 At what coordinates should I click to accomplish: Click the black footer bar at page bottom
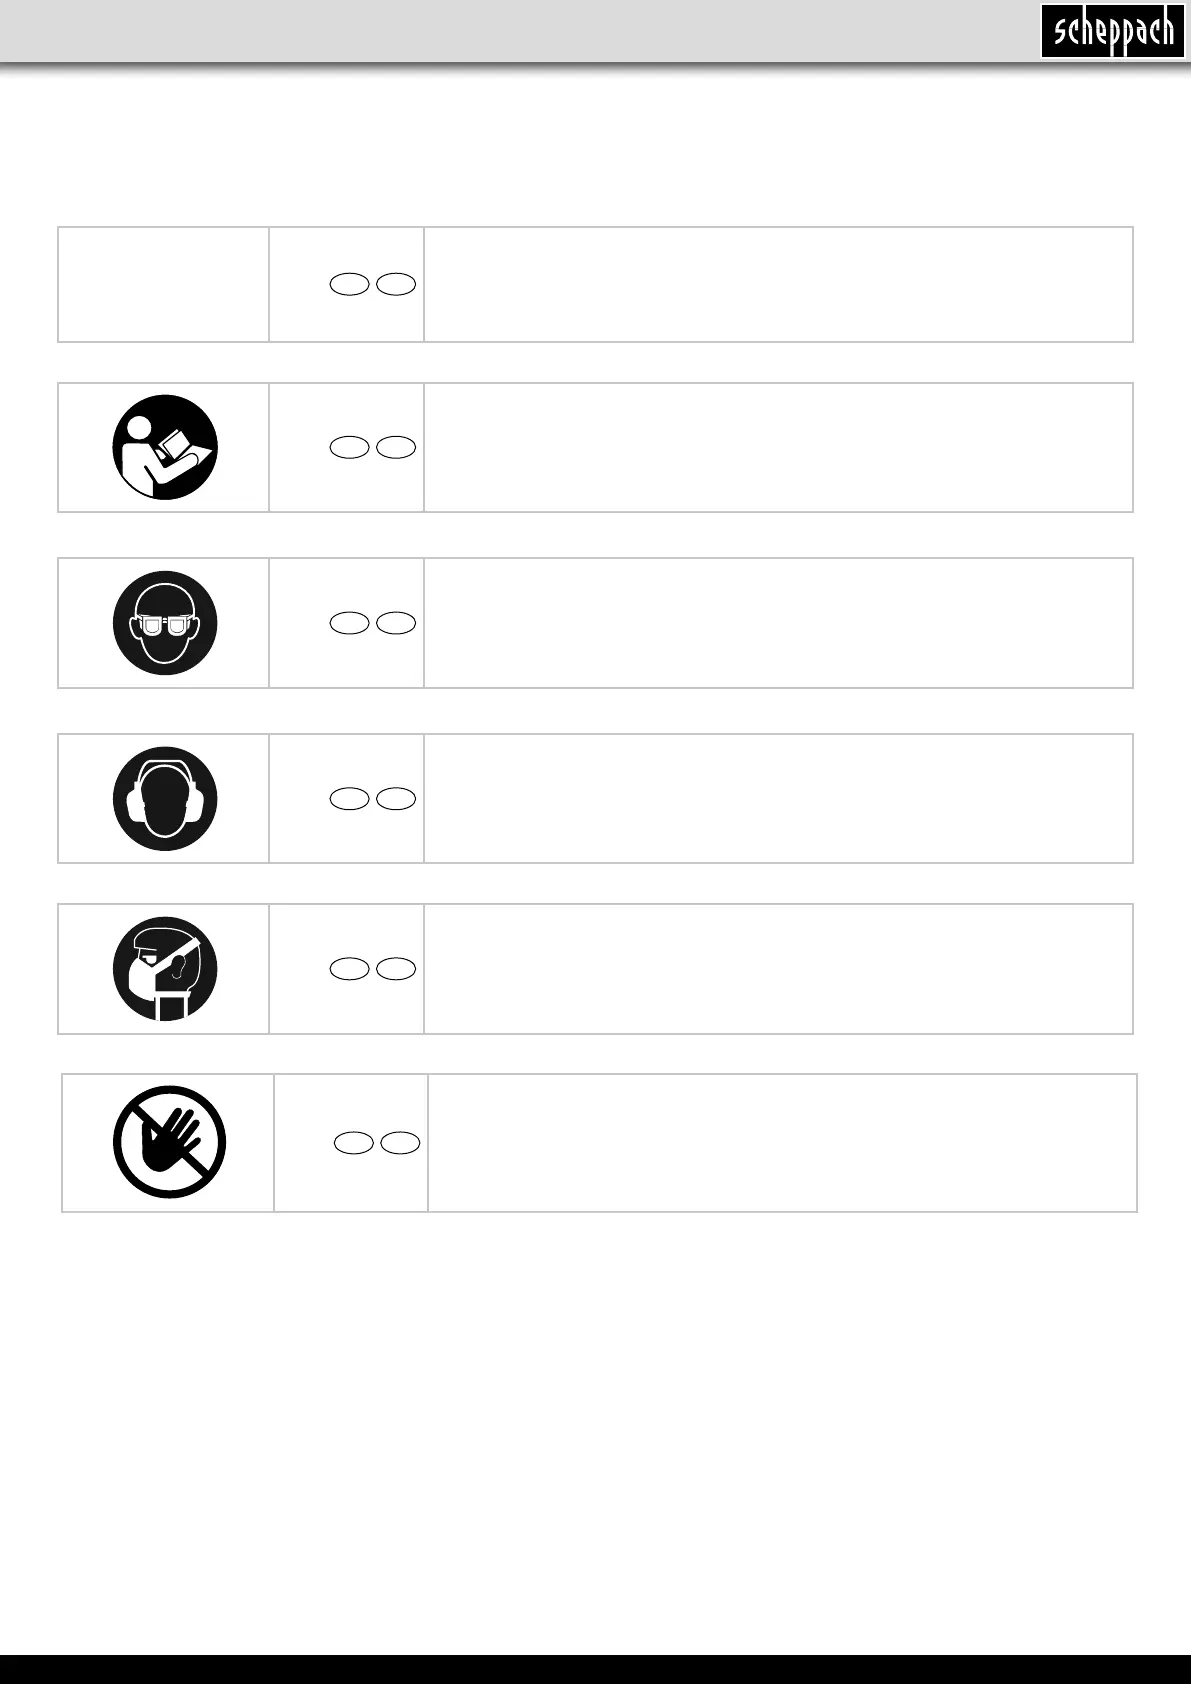[x=595, y=1669]
